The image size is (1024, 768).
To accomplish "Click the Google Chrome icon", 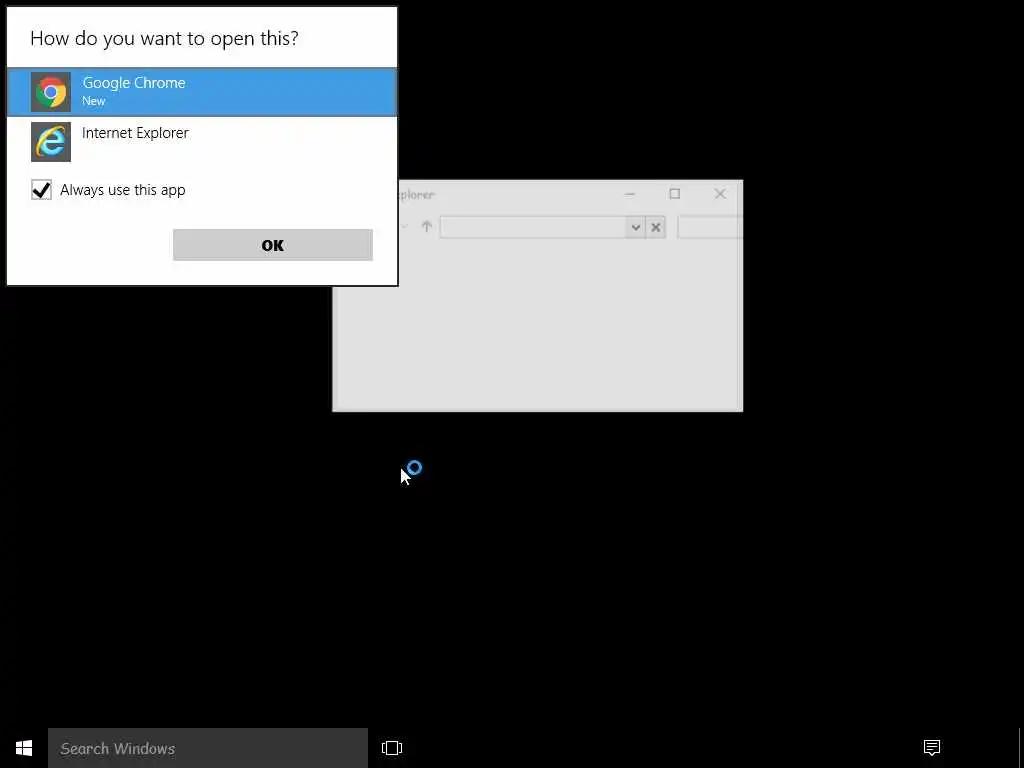I will pyautogui.click(x=51, y=92).
